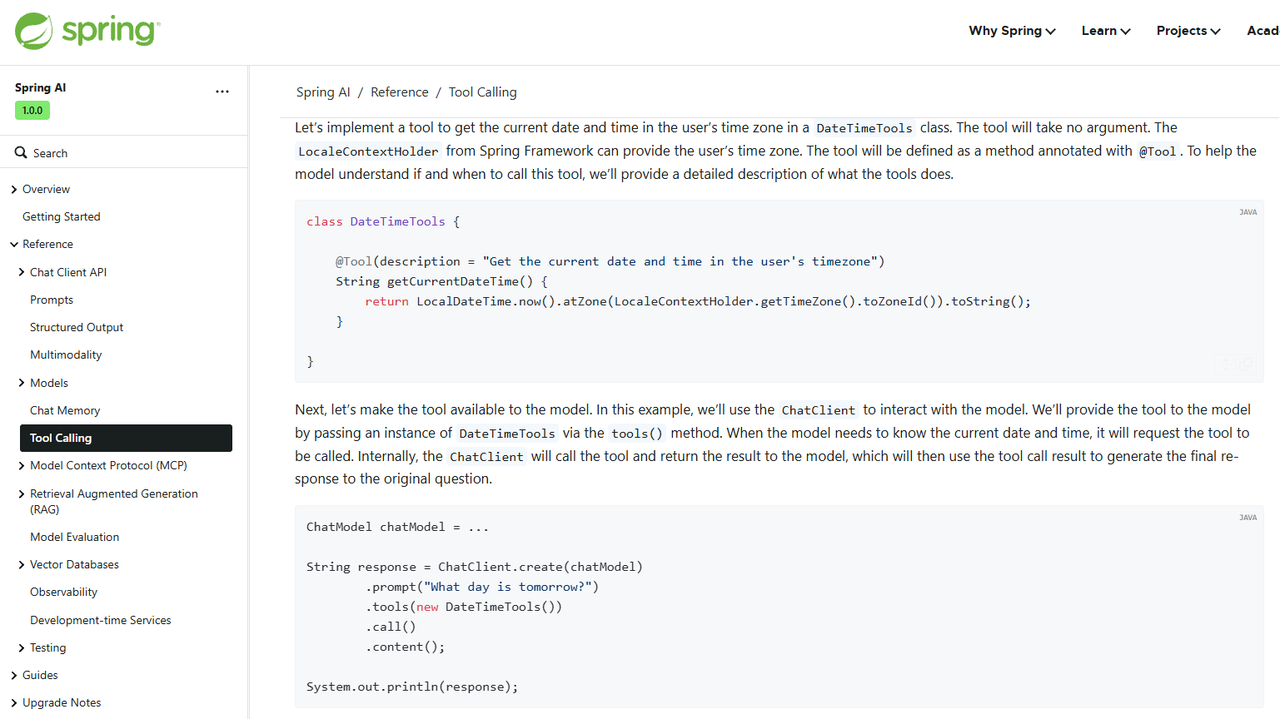Image resolution: width=1280 pixels, height=719 pixels.
Task: Open the Projects dropdown menu
Action: pos(1188,31)
